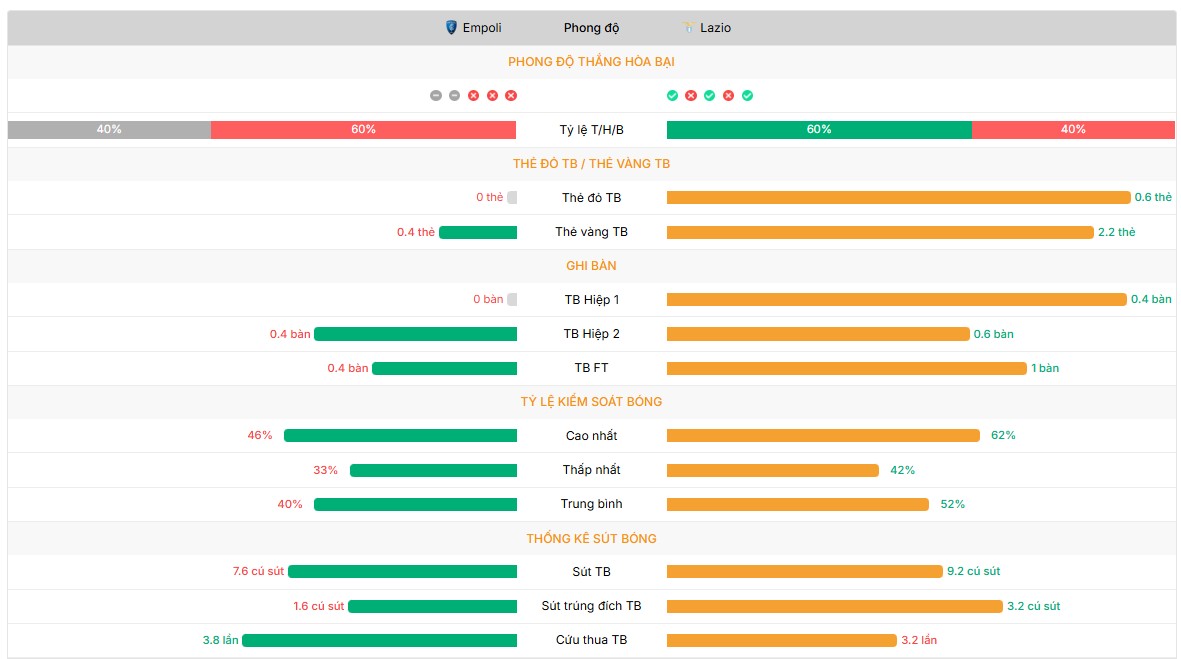Click the THẺ ĐỎ TB / THẺ VÀNG TB heading
The height and width of the screenshot is (659, 1181).
click(591, 163)
